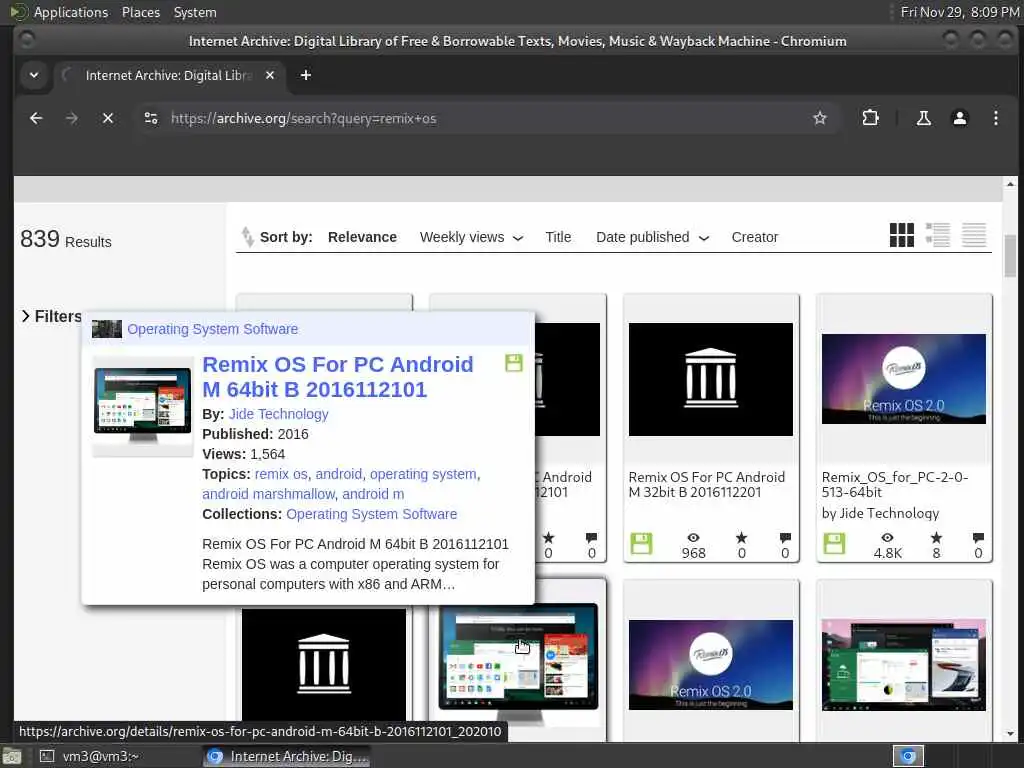Sort results by Creator
Screen dimensions: 1024x768
coord(755,237)
